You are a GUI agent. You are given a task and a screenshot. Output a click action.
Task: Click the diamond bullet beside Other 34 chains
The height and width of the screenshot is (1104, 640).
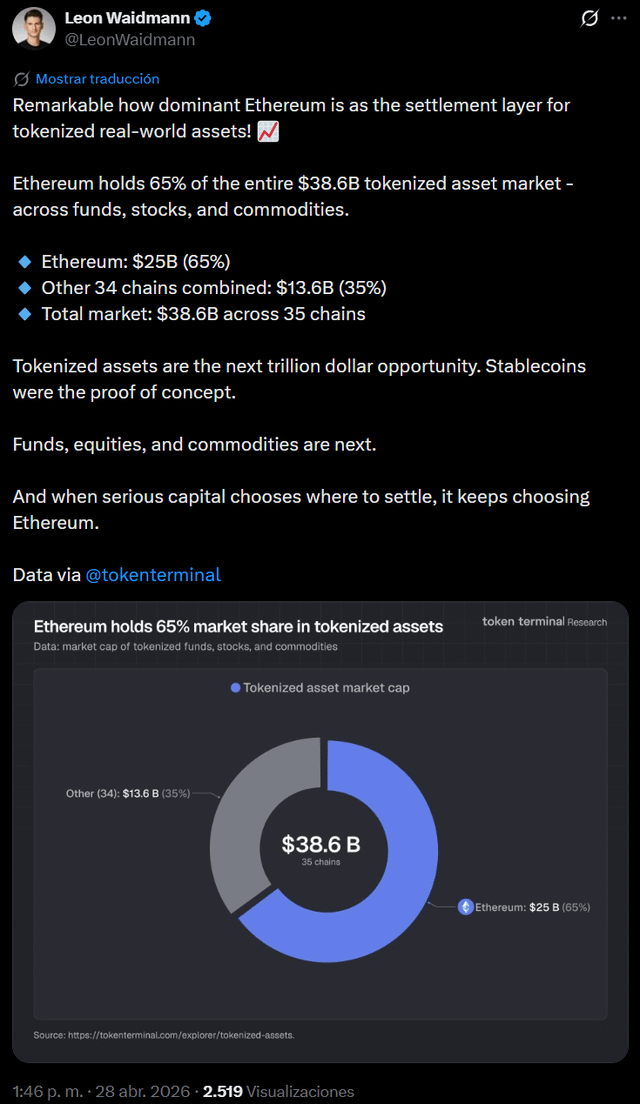point(25,288)
